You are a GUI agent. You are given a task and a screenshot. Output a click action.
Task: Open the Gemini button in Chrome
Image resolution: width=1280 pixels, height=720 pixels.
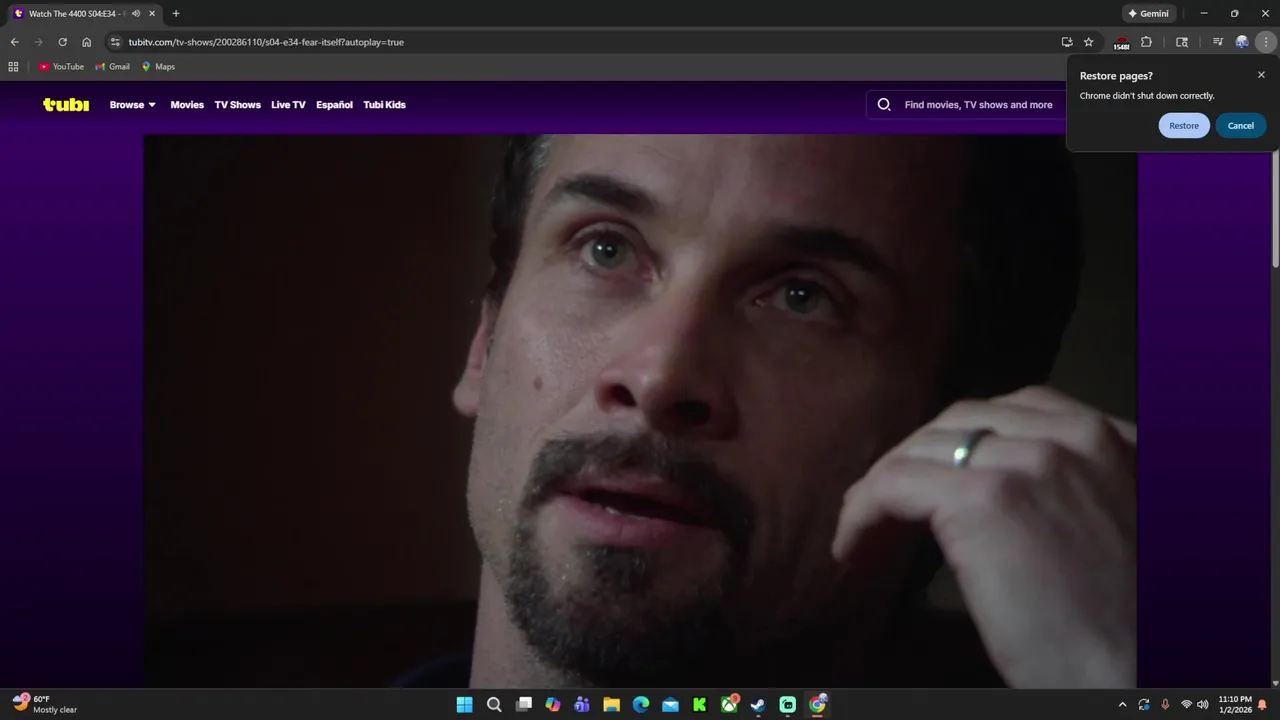tap(1148, 14)
